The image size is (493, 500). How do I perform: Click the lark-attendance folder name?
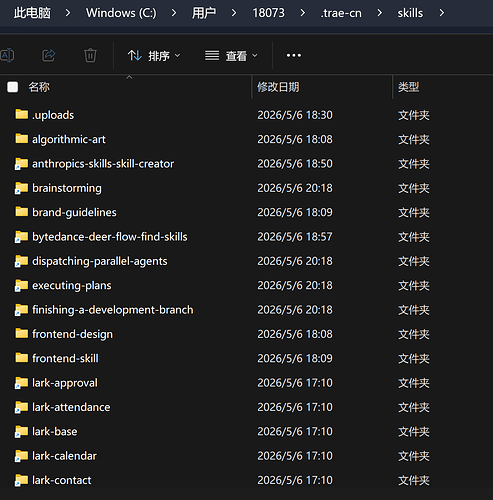pos(71,407)
